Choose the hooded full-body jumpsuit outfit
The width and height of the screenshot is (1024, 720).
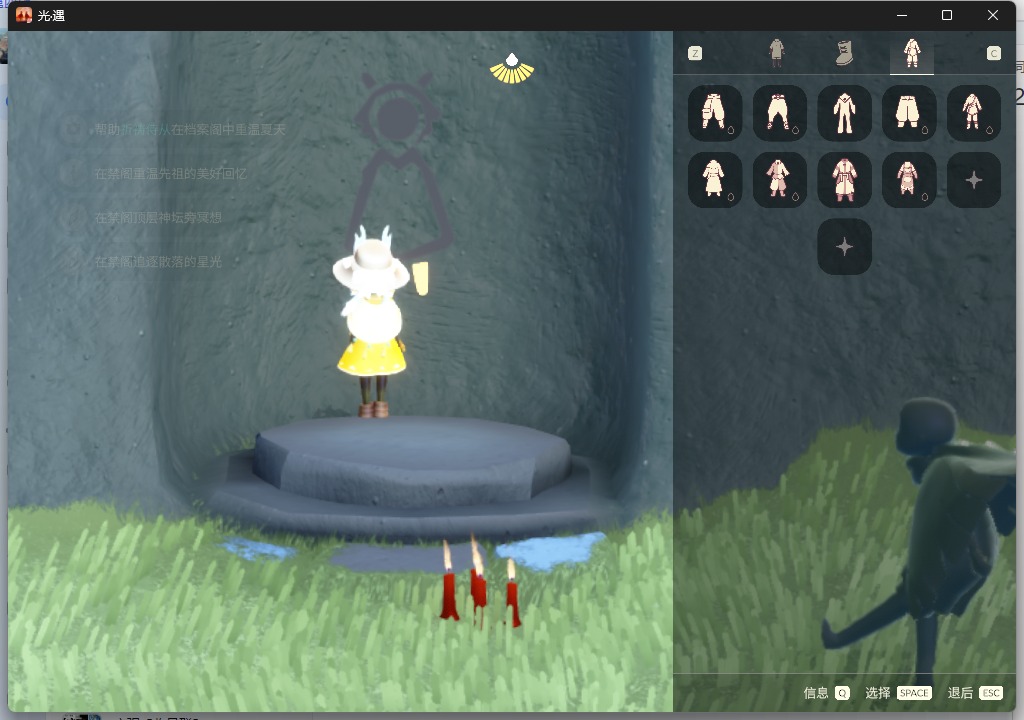[x=844, y=112]
